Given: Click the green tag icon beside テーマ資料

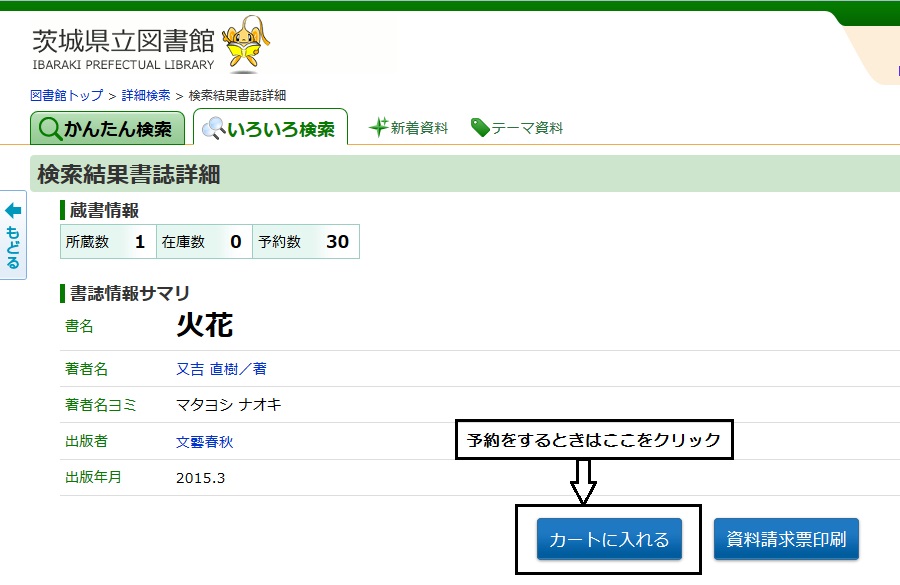Looking at the screenshot, I should click(x=480, y=127).
